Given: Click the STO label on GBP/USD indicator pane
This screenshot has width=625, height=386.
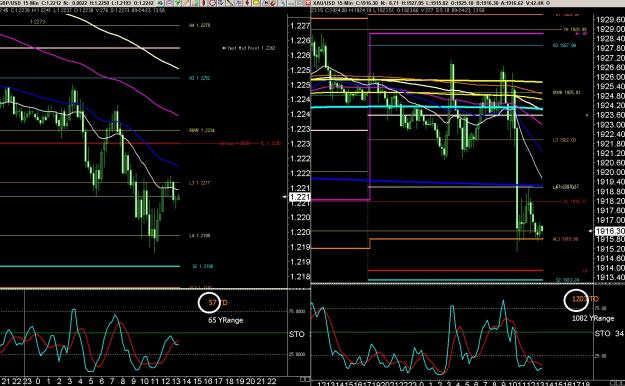Looking at the screenshot, I should tap(297, 334).
